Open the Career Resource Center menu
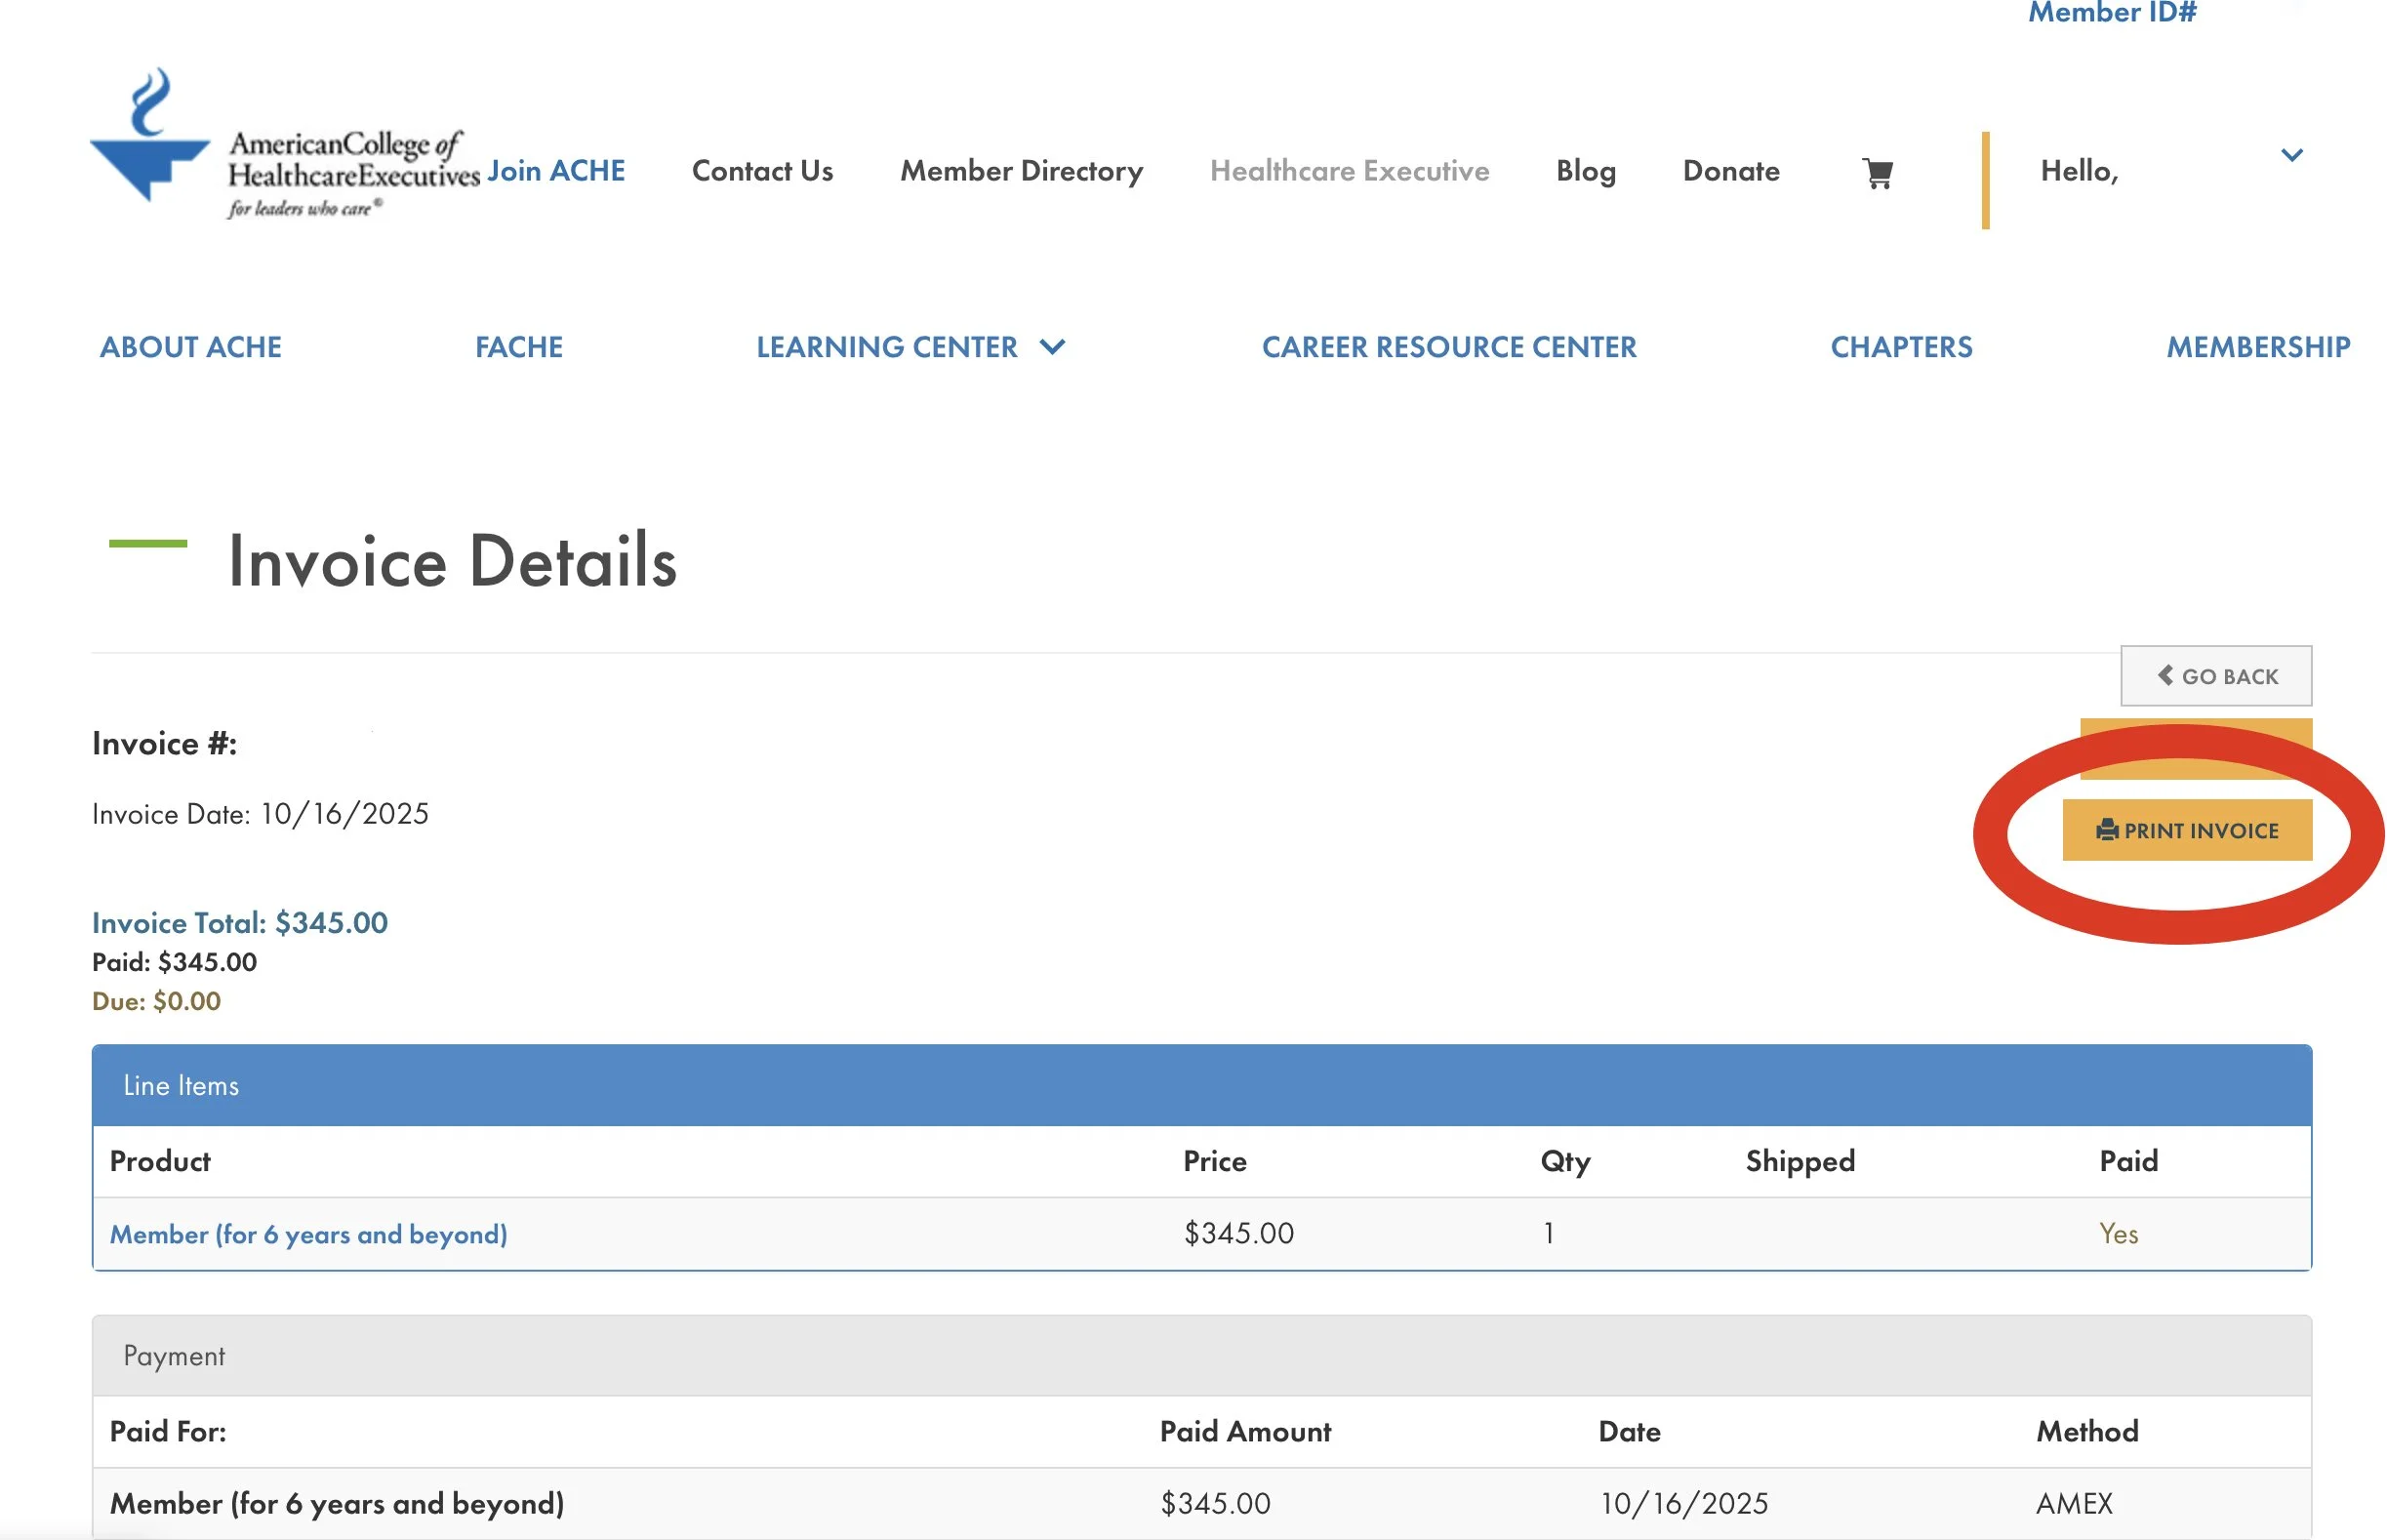 point(1448,347)
